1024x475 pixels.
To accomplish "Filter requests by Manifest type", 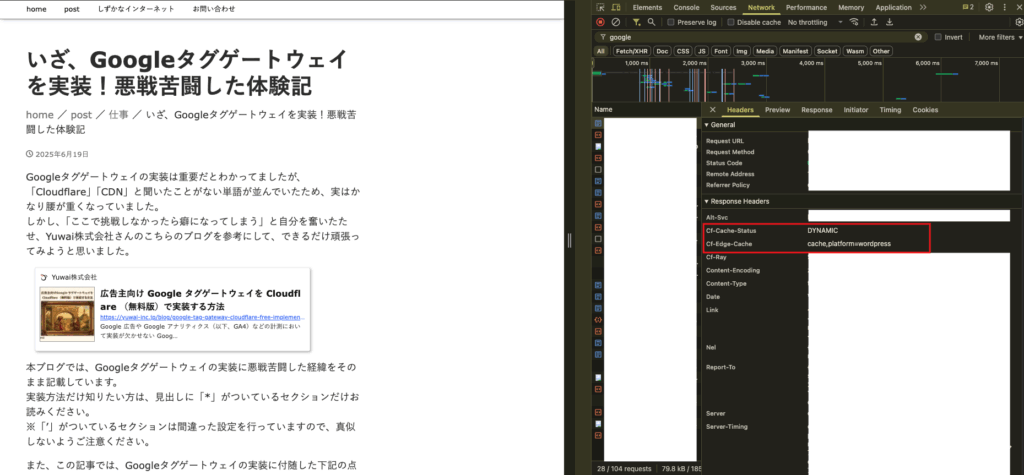I will (x=795, y=51).
